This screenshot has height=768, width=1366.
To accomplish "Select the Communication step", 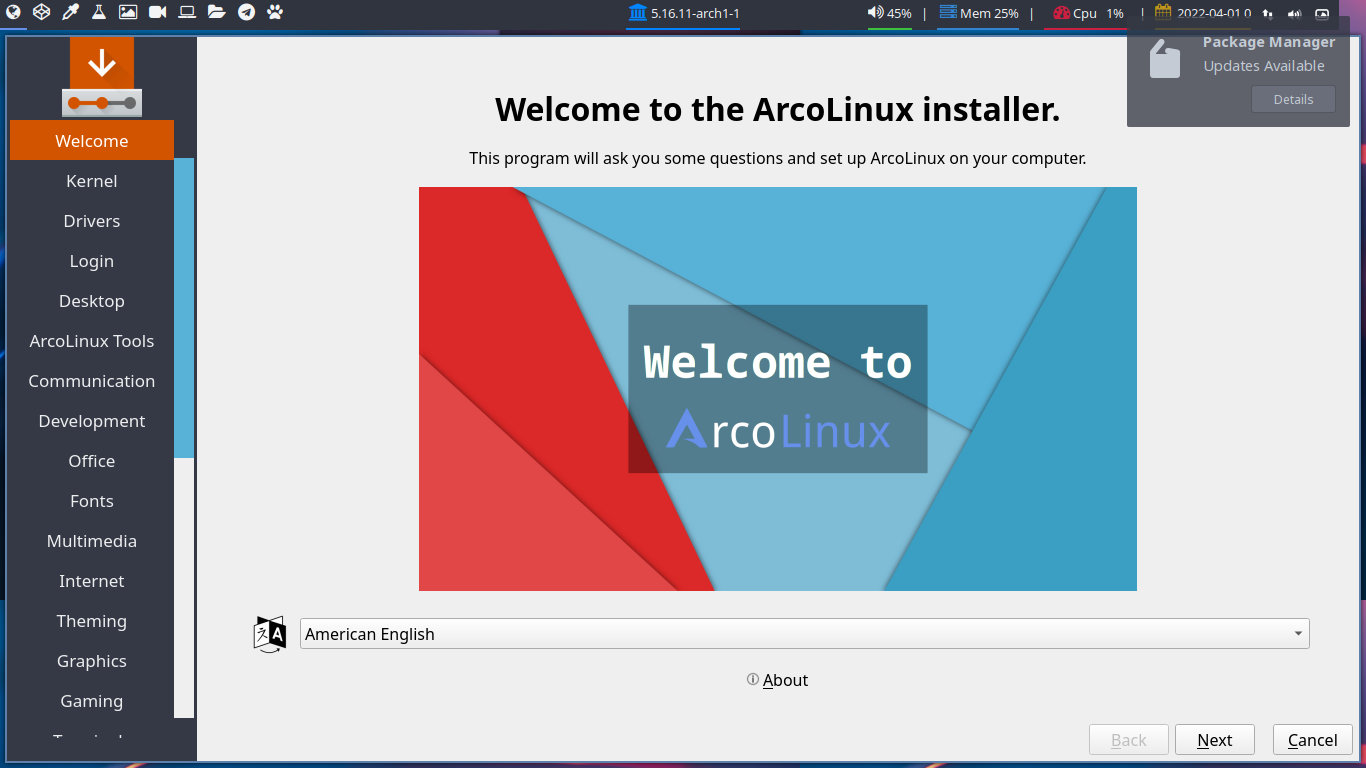I will 92,381.
